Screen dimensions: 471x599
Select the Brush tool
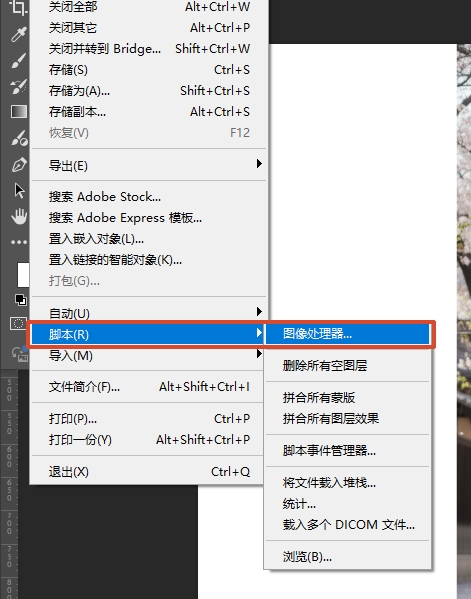tap(18, 60)
